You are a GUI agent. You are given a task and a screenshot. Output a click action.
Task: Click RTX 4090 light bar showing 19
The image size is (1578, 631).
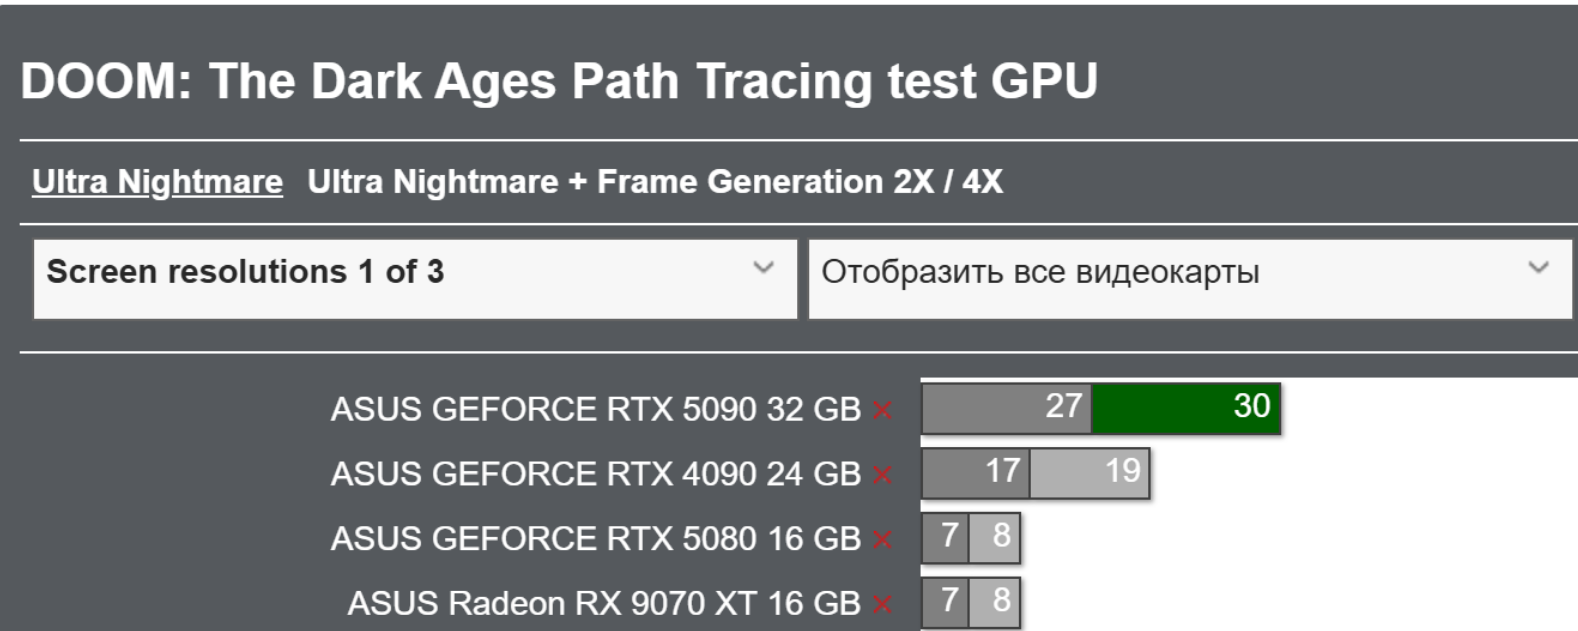click(1090, 473)
